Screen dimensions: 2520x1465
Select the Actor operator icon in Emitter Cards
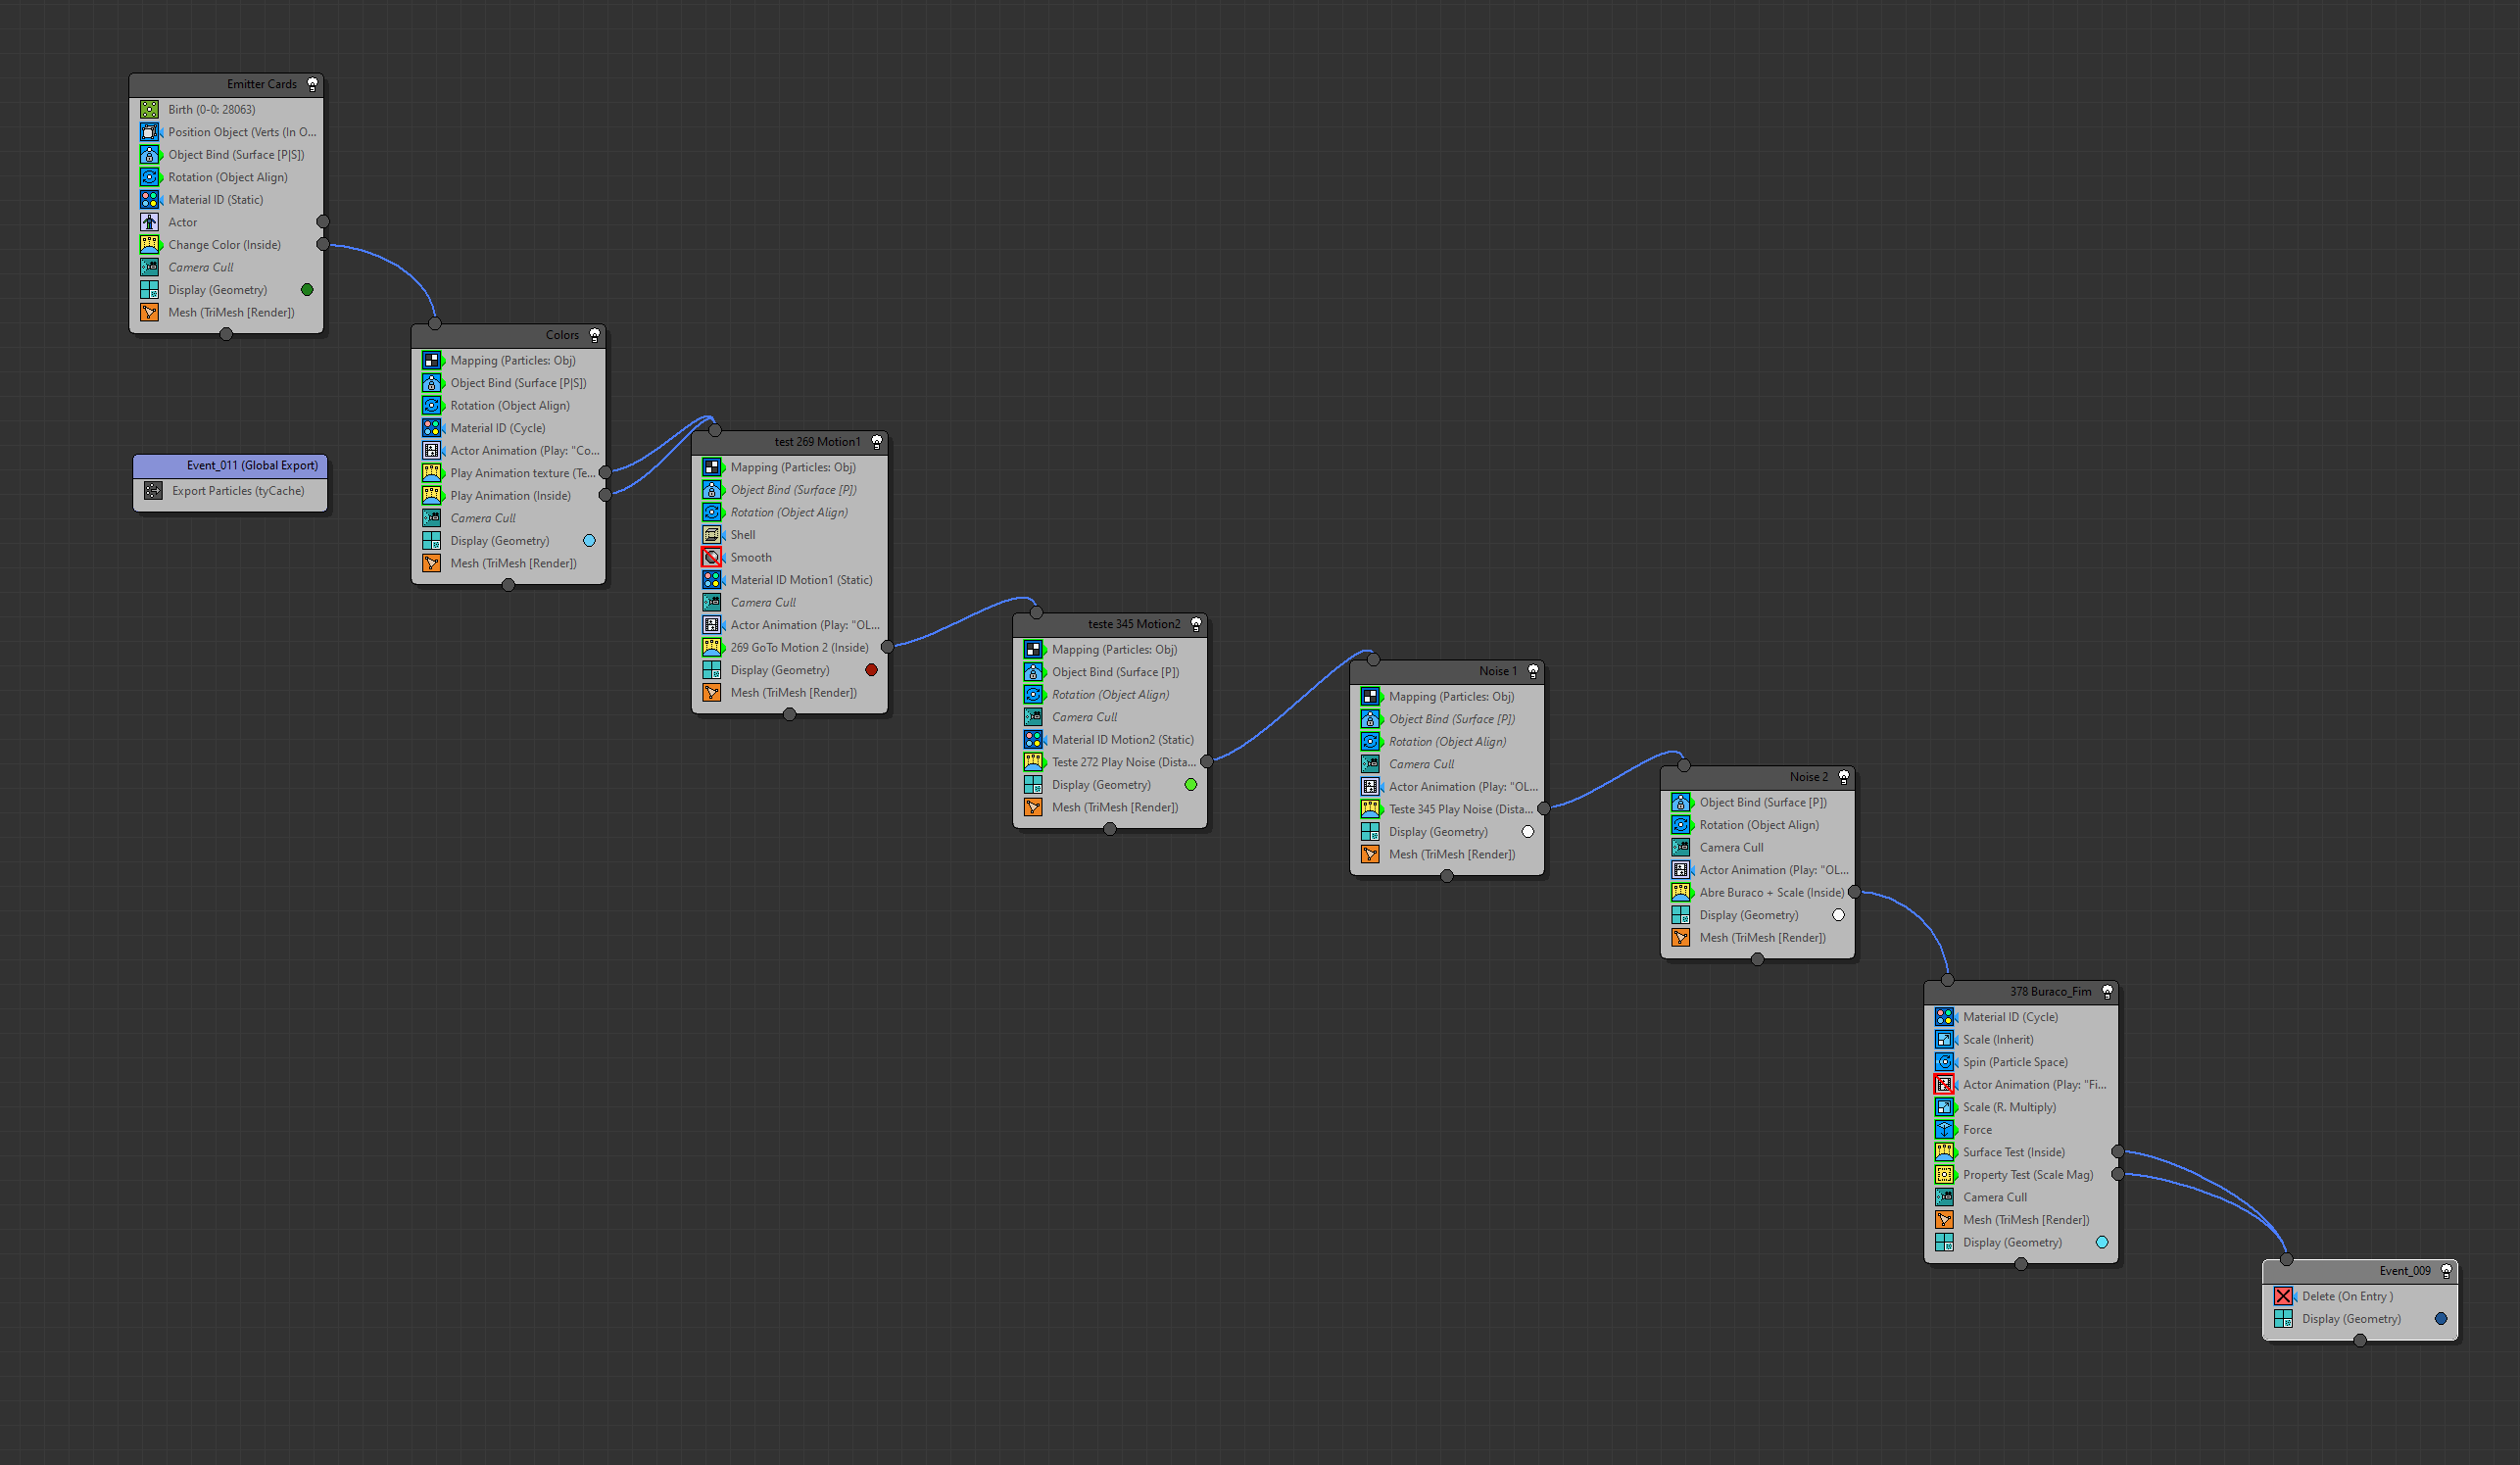[x=149, y=222]
